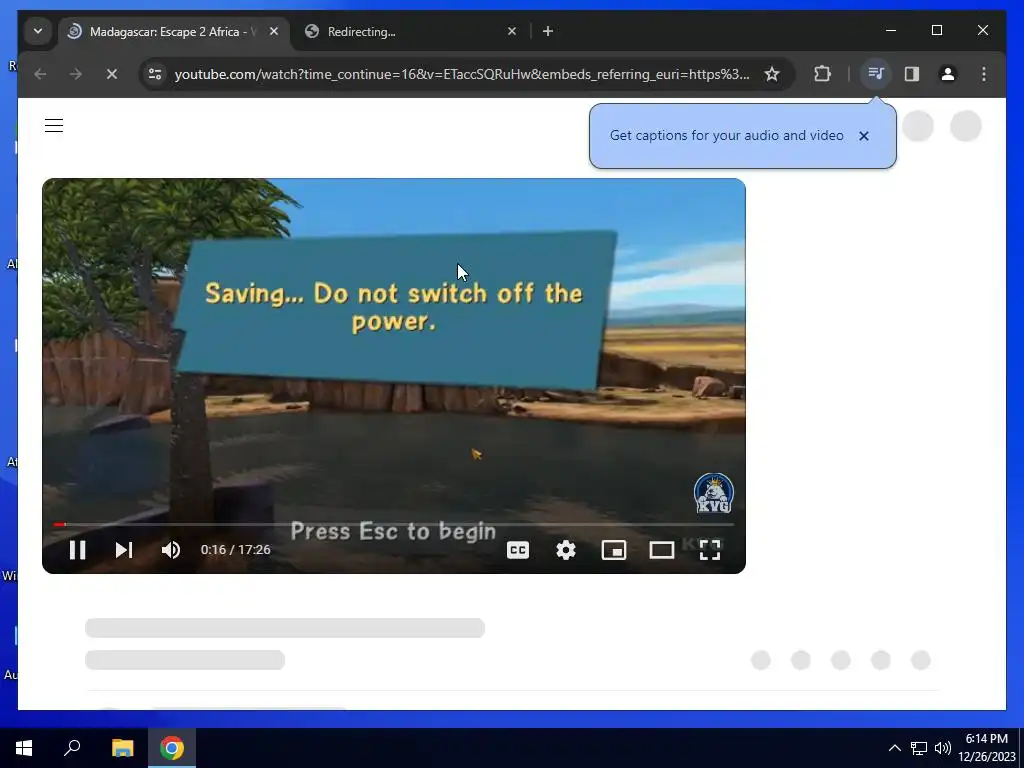Open Chrome side panel

912,74
